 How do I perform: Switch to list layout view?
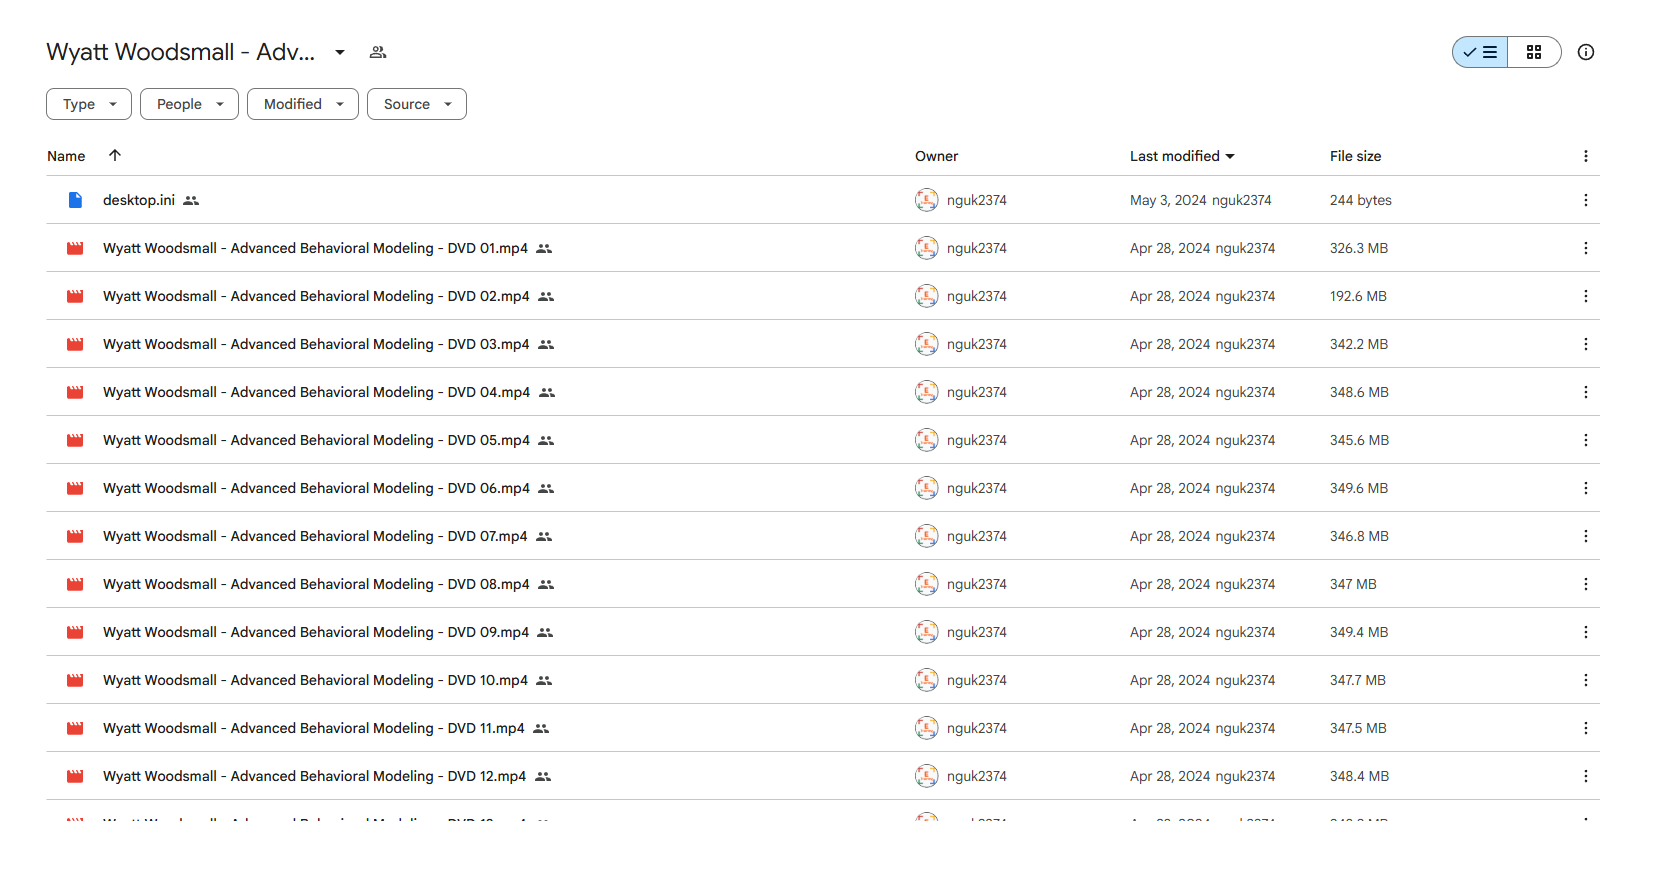1480,52
